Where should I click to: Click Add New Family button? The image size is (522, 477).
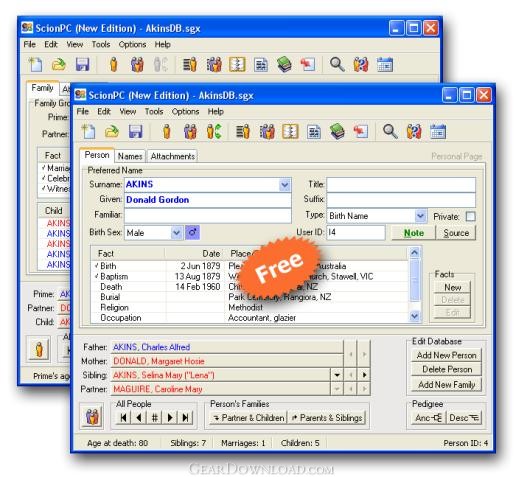446,385
